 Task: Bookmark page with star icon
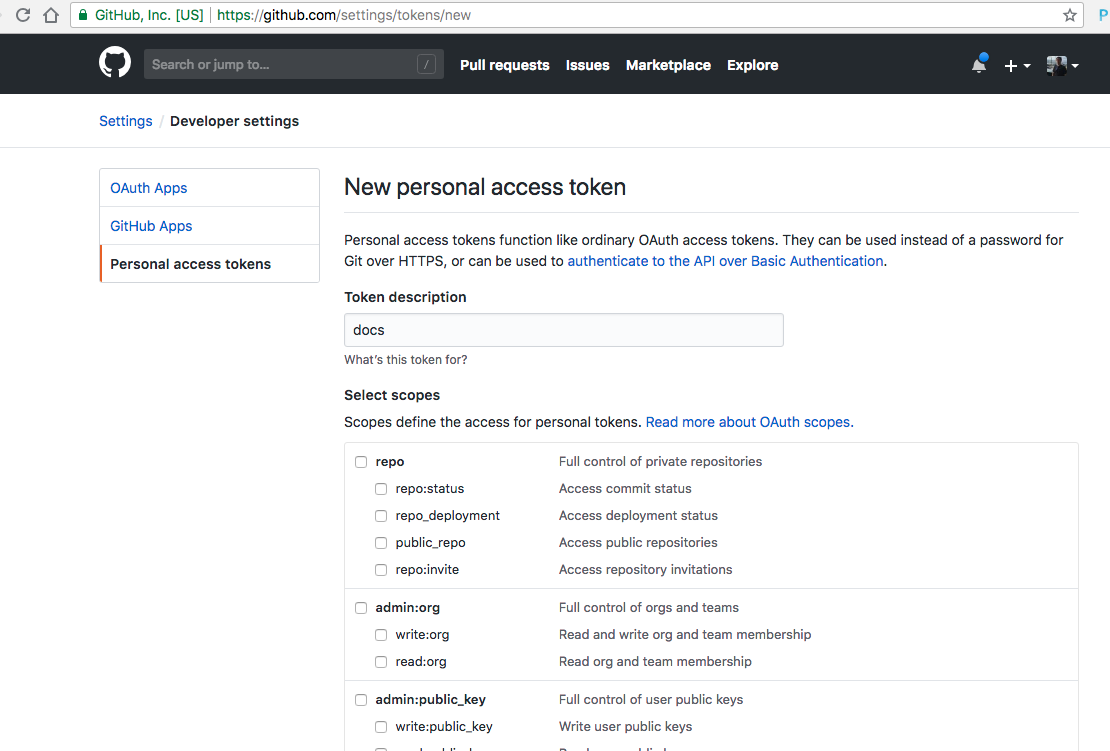[x=1070, y=15]
